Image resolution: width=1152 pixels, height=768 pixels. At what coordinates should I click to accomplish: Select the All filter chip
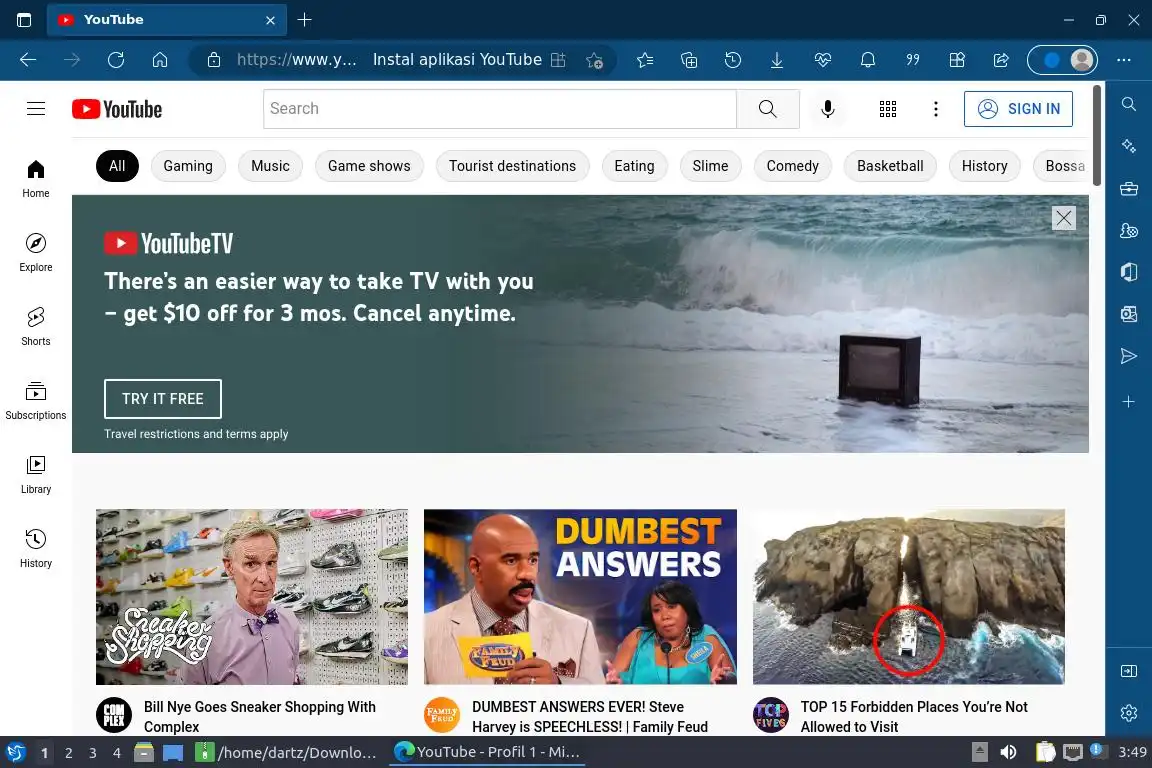(x=117, y=166)
